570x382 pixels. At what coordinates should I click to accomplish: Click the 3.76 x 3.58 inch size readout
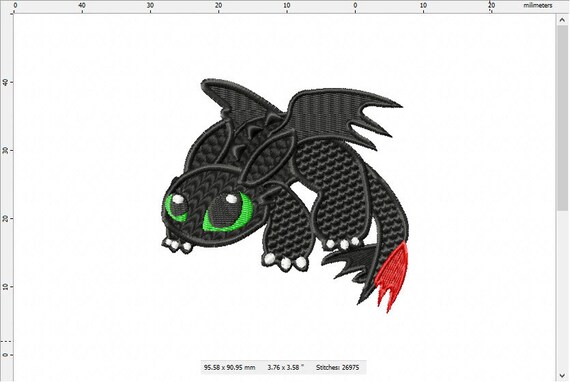click(x=285, y=367)
